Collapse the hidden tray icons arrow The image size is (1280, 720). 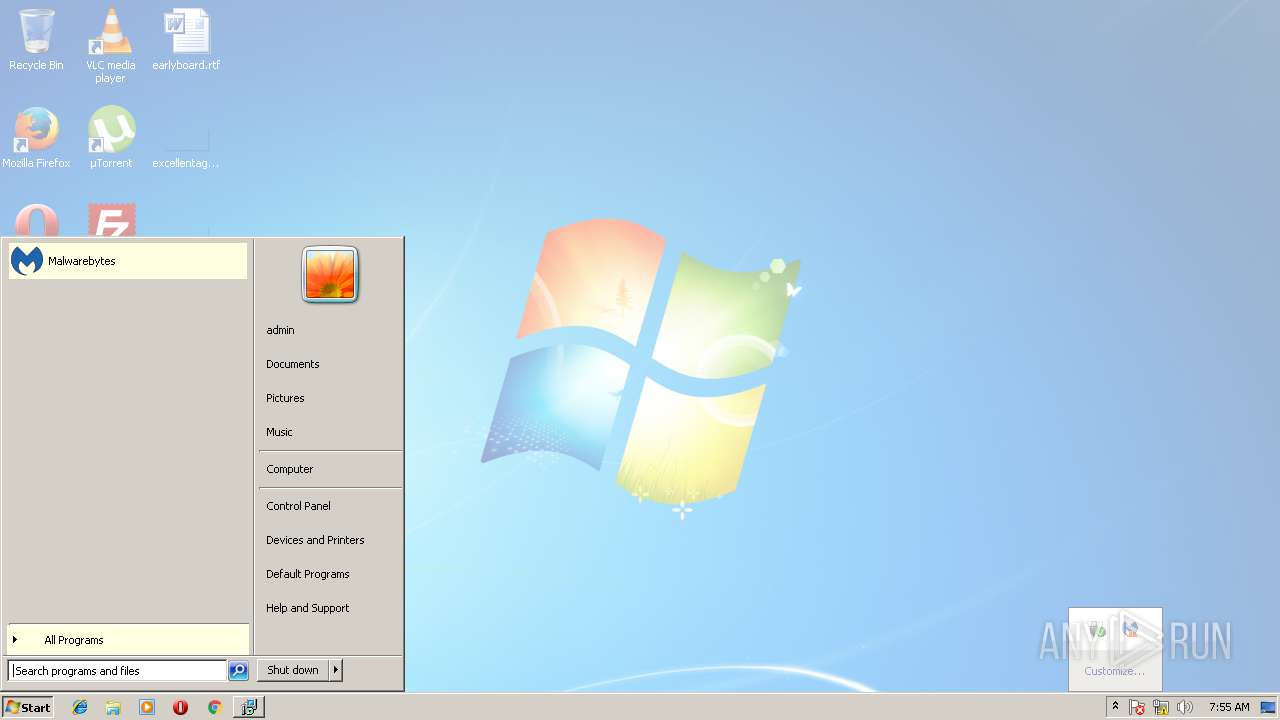click(x=1115, y=707)
